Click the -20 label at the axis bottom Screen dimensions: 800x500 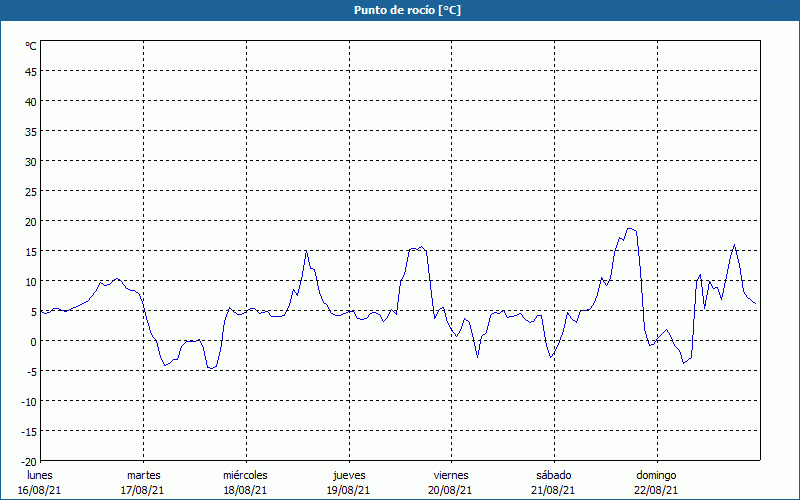pyautogui.click(x=29, y=461)
